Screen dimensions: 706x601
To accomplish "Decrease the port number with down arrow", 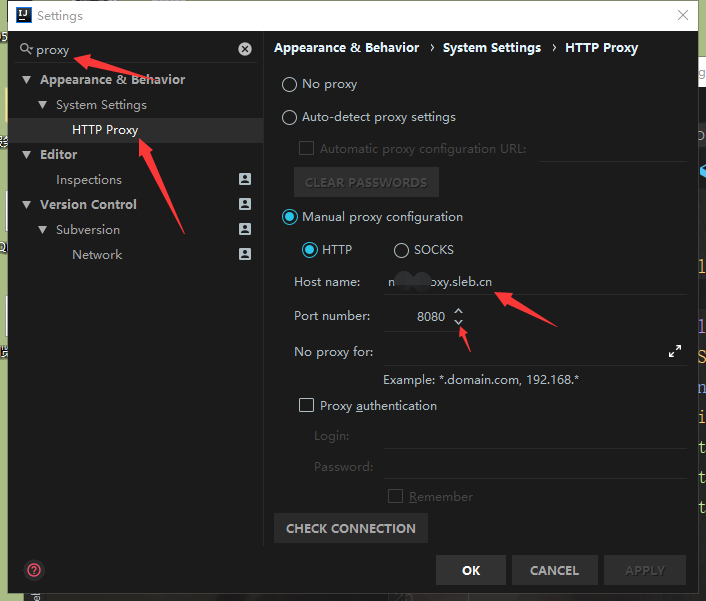I will tap(458, 321).
